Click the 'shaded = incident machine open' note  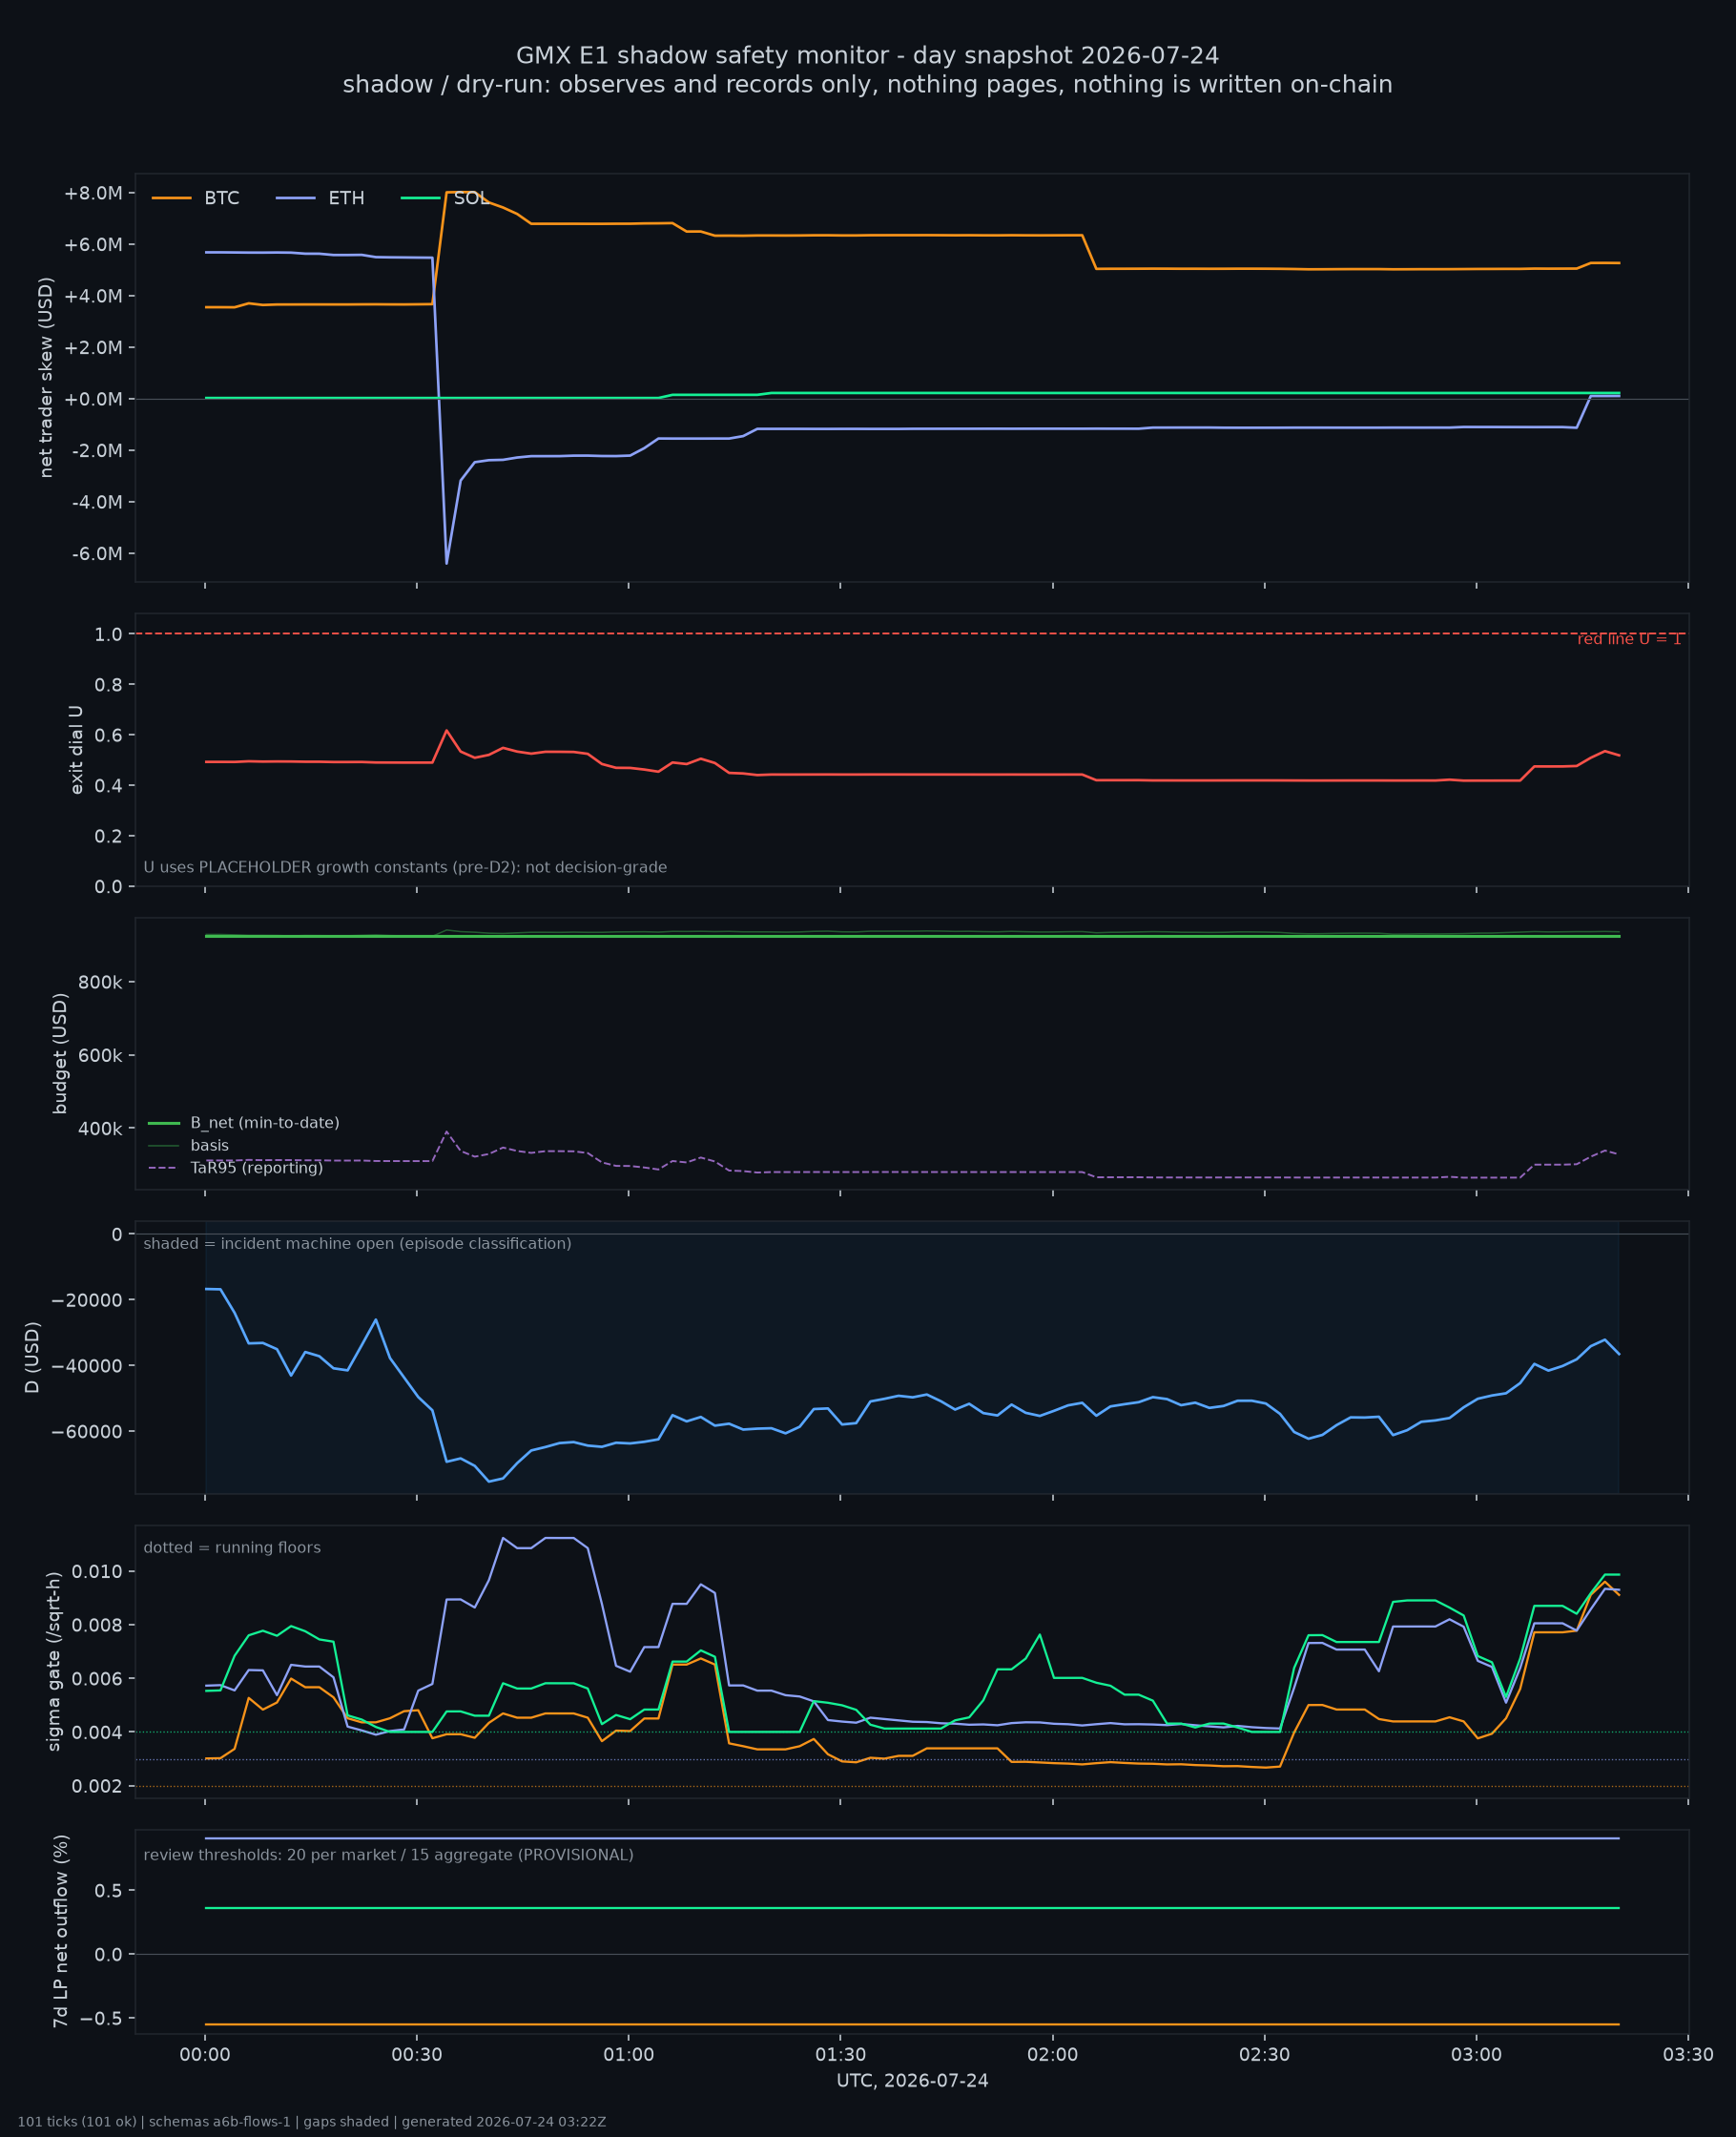358,1244
